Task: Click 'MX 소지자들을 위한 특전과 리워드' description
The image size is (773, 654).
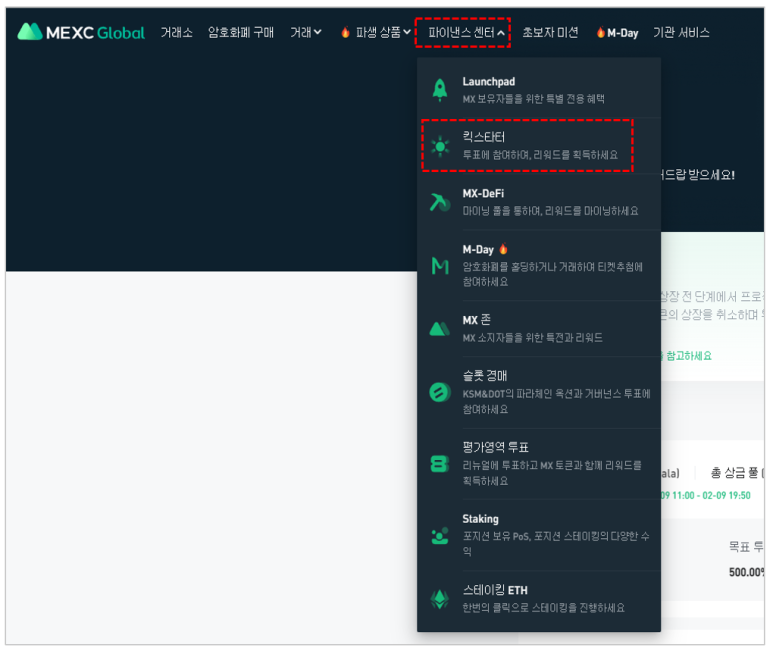Action: 532,338
